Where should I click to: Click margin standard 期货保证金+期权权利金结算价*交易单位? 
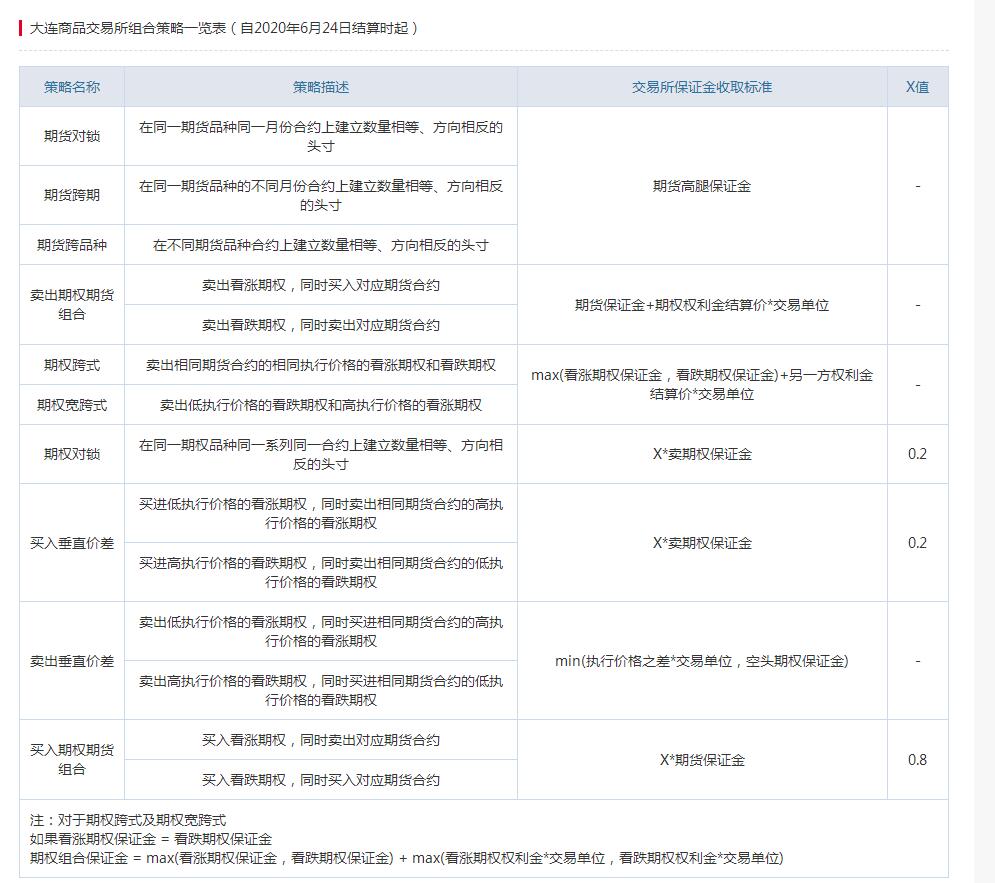[x=702, y=305]
